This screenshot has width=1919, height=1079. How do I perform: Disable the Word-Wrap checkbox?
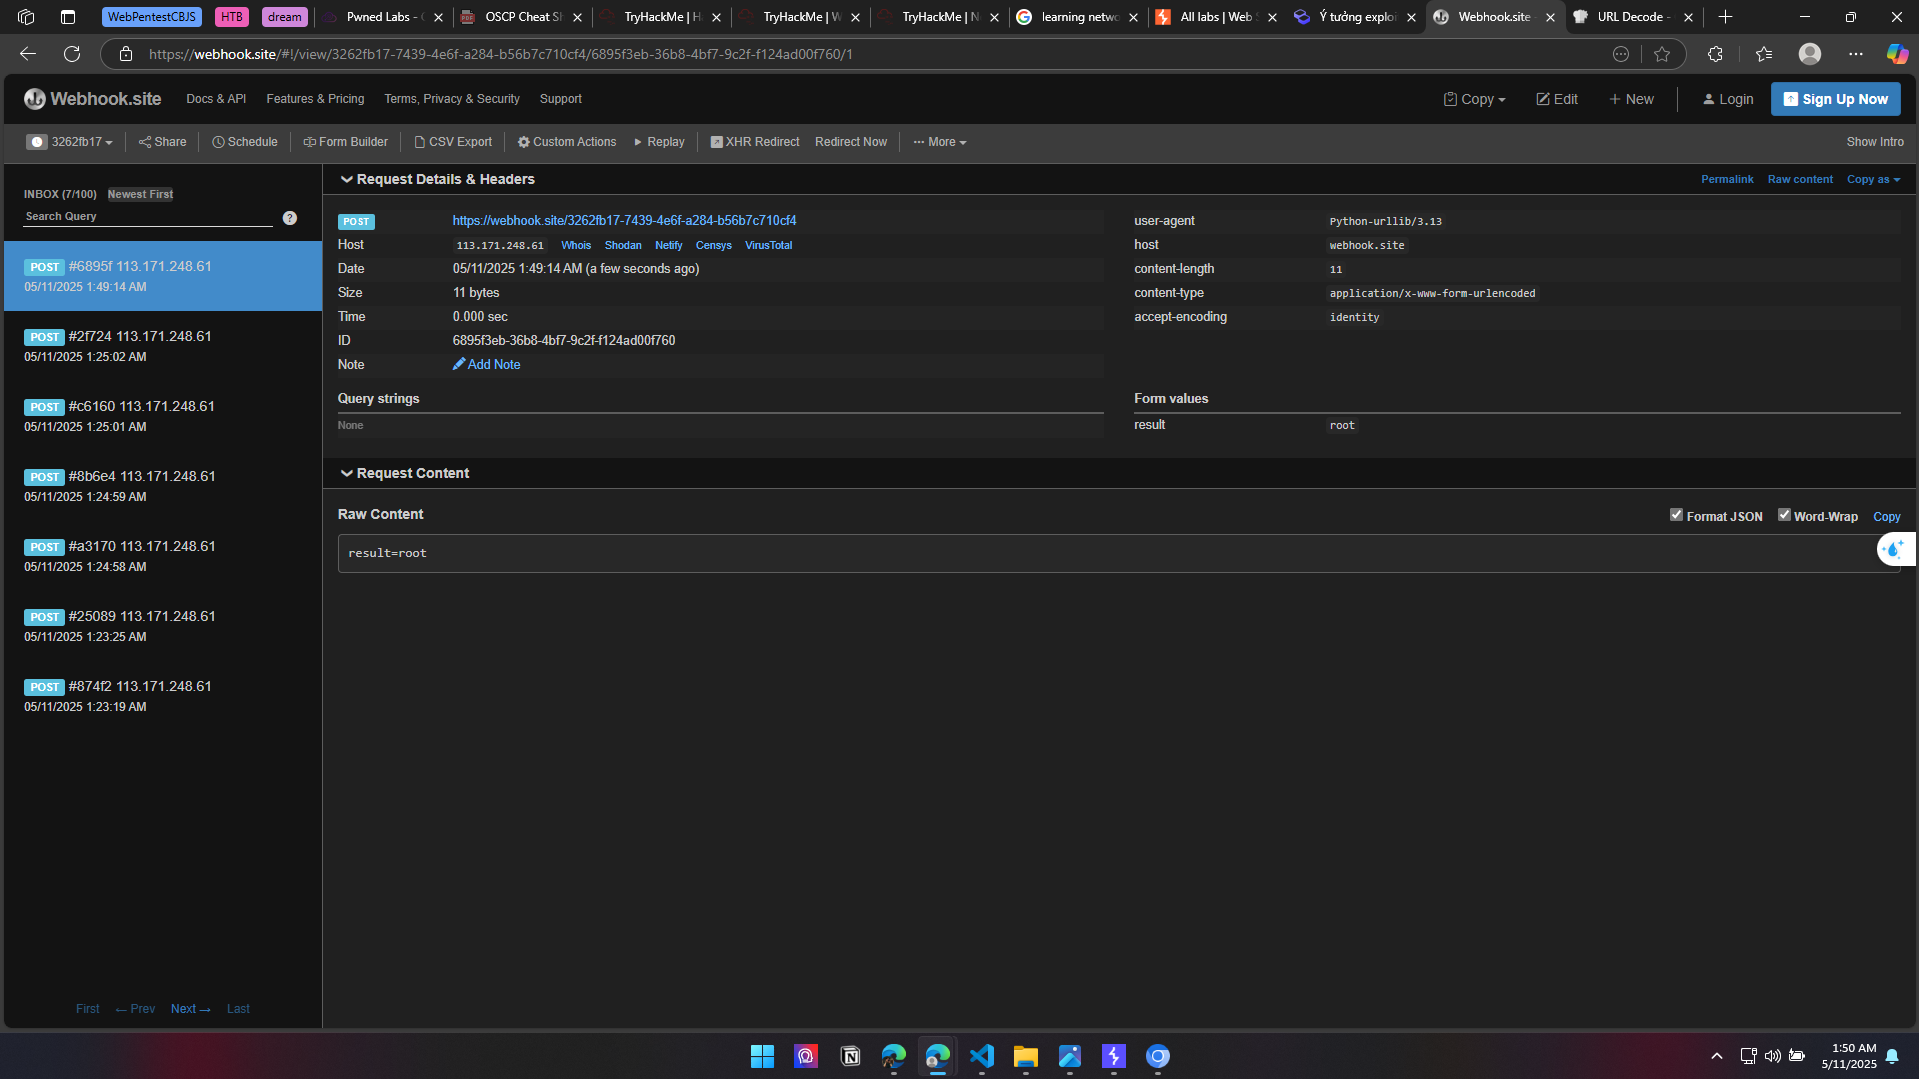(x=1784, y=515)
